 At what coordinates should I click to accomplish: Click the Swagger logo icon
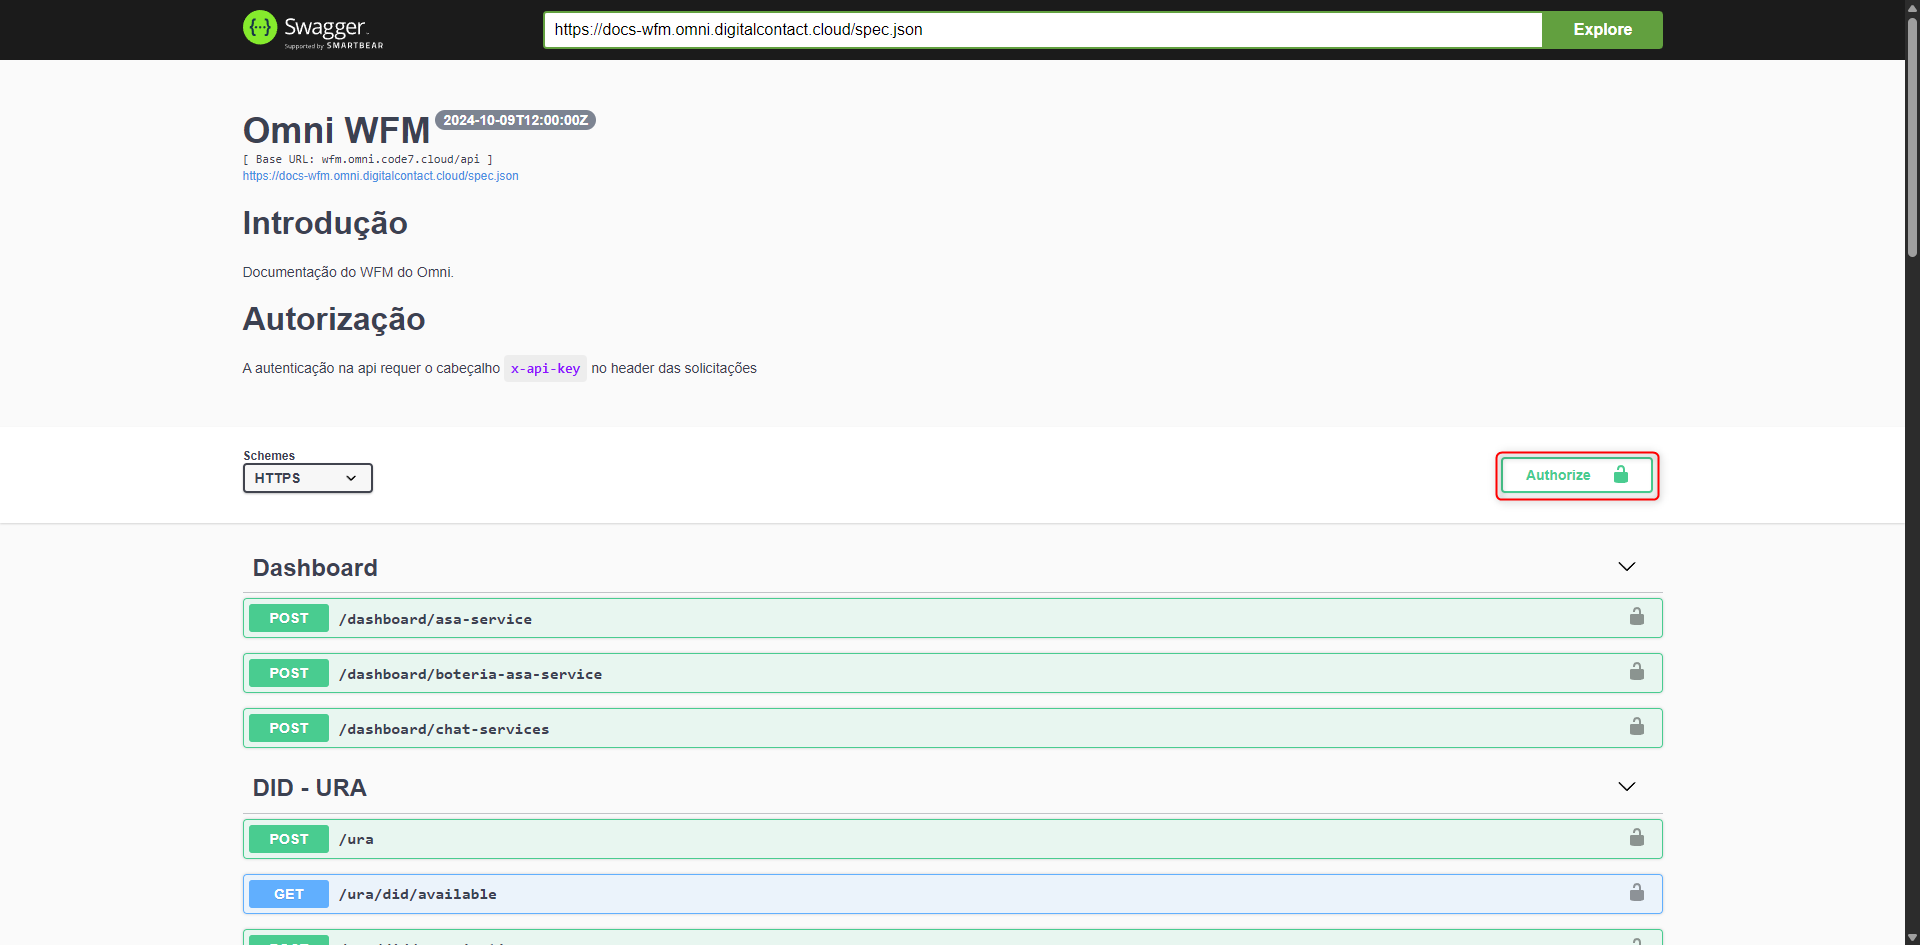[259, 29]
